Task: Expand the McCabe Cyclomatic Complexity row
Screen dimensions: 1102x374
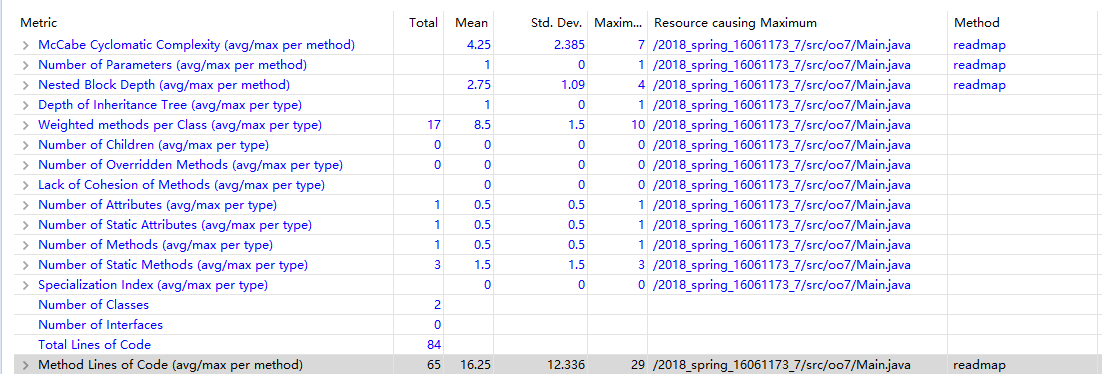Action: [x=25, y=45]
